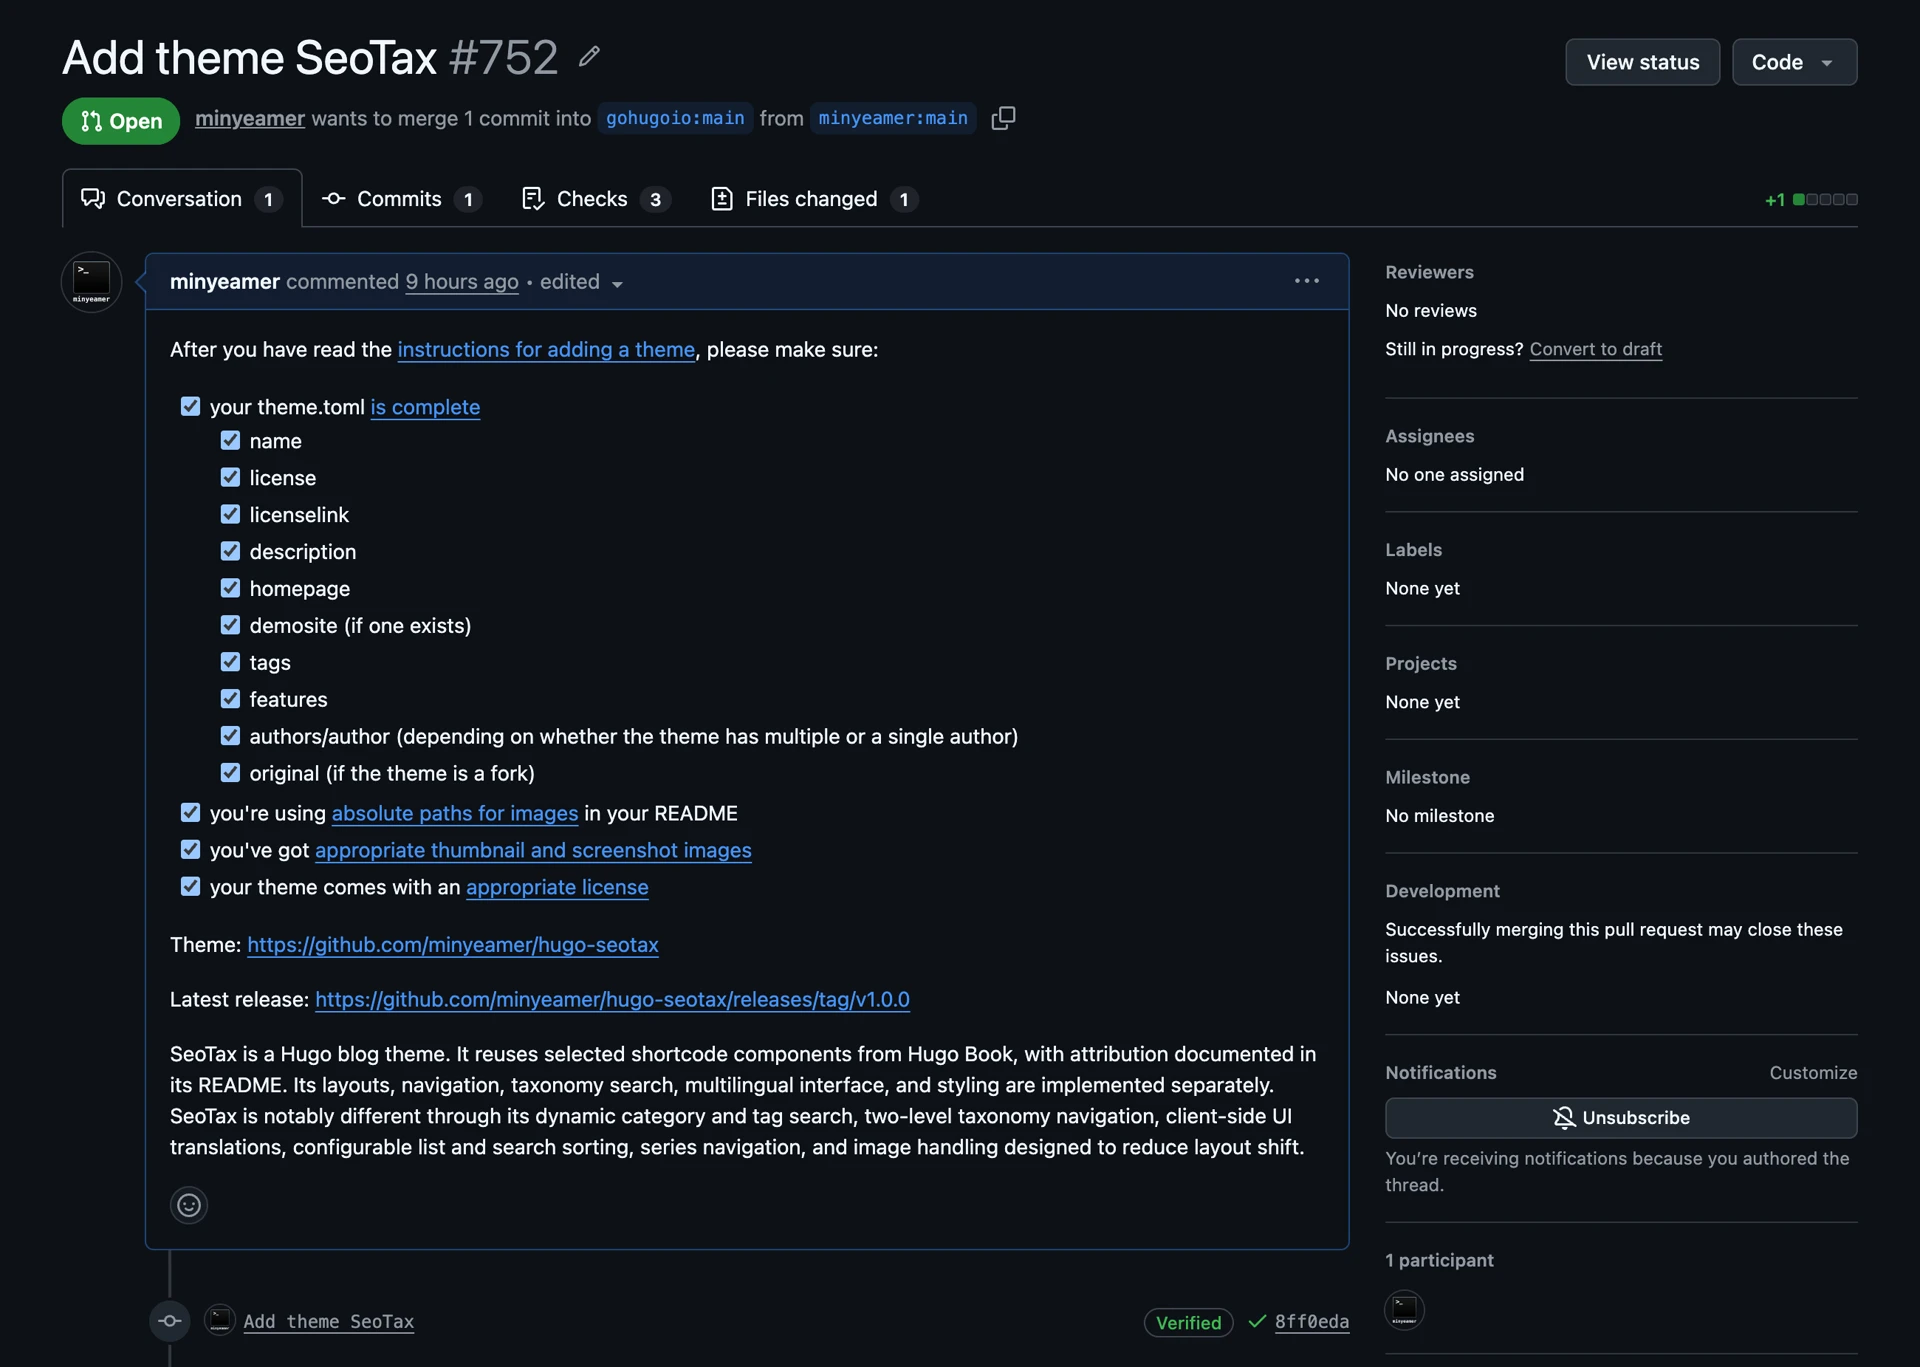
Task: Click the minyeamer:main head branch label
Action: coord(893,118)
